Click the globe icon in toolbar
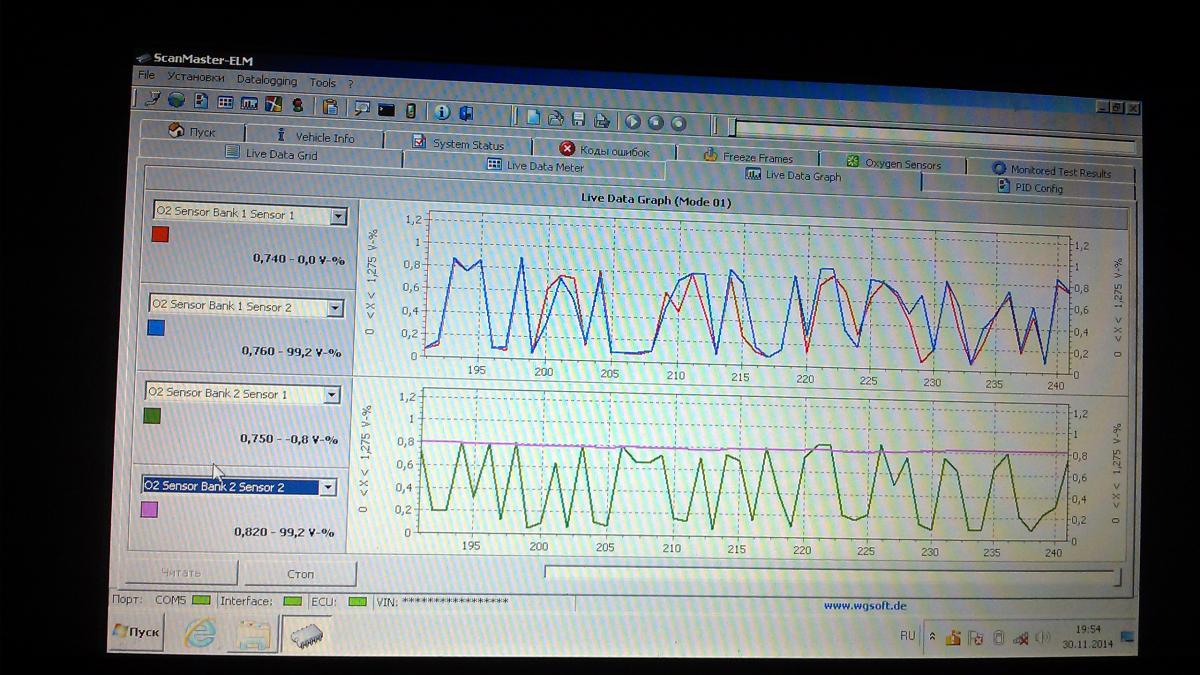The height and width of the screenshot is (675, 1200). 176,99
